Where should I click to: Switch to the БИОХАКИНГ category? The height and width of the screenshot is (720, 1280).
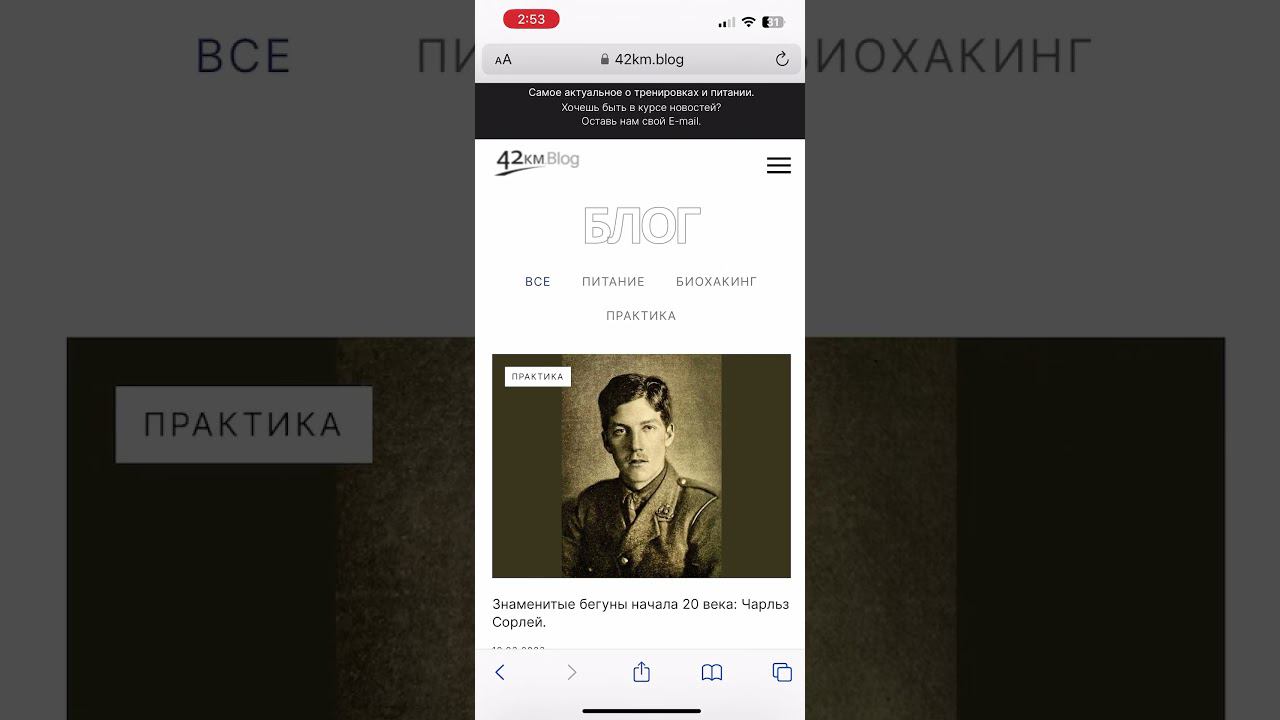(x=716, y=282)
